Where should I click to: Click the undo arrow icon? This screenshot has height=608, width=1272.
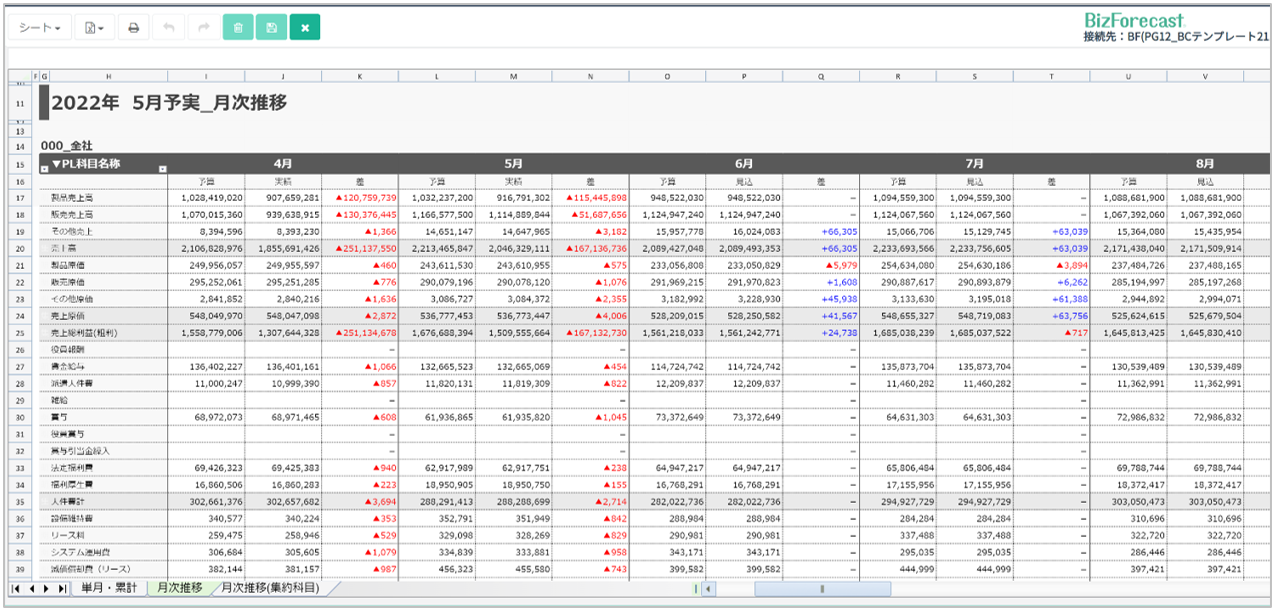(168, 28)
